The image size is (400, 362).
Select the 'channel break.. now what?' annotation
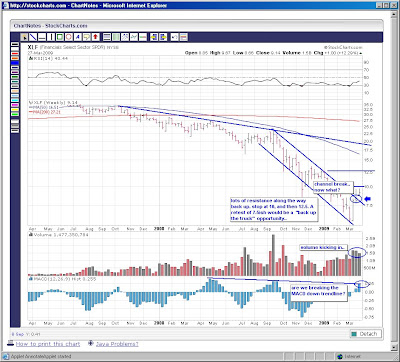332,187
